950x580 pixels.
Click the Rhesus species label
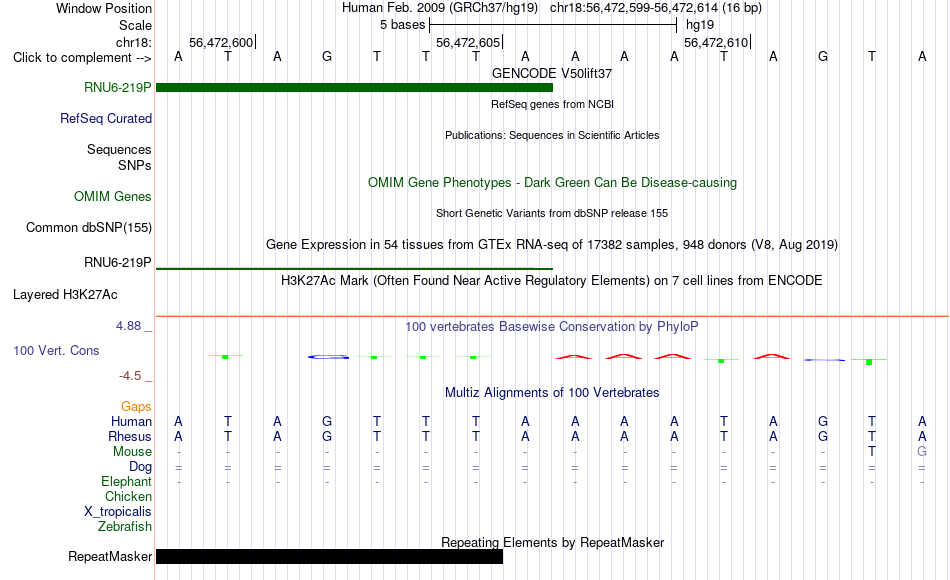point(130,436)
